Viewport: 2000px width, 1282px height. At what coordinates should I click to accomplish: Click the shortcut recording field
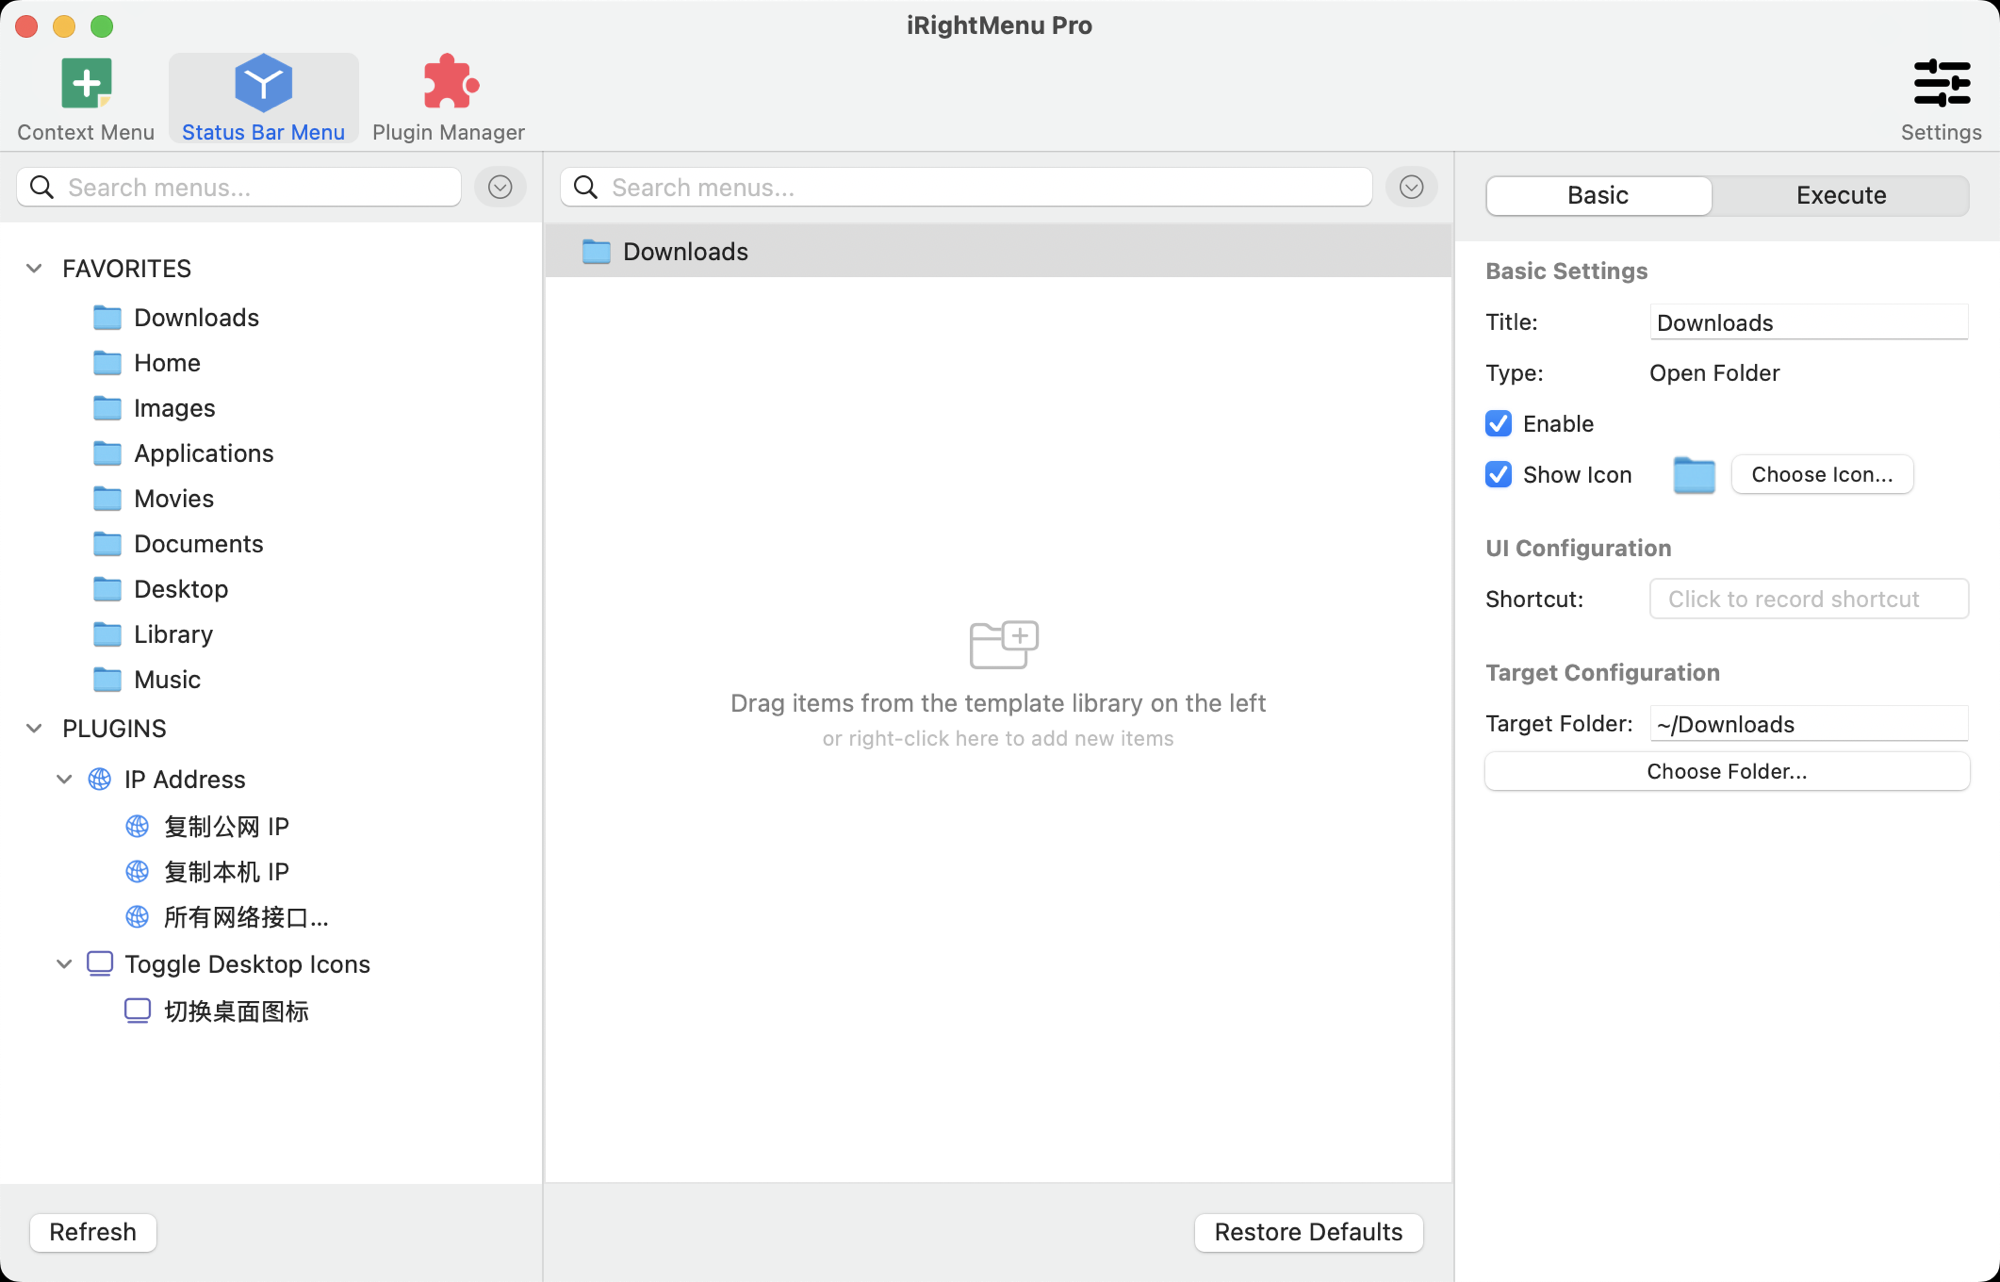click(1808, 599)
